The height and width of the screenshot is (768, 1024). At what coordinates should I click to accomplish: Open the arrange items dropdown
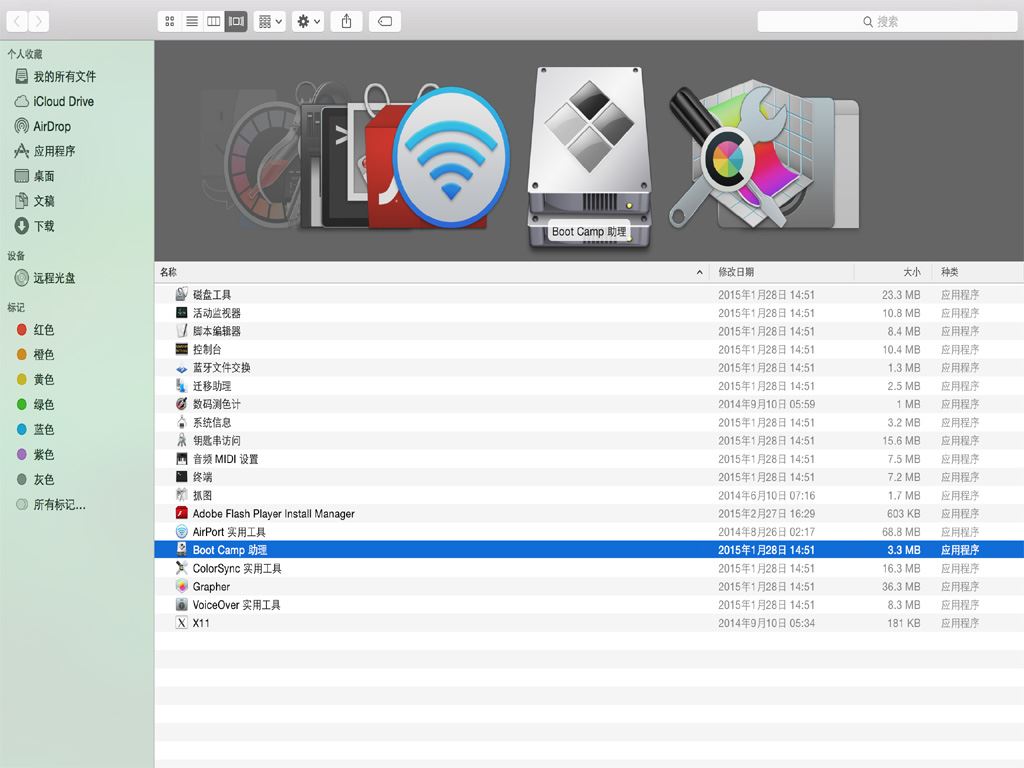270,22
